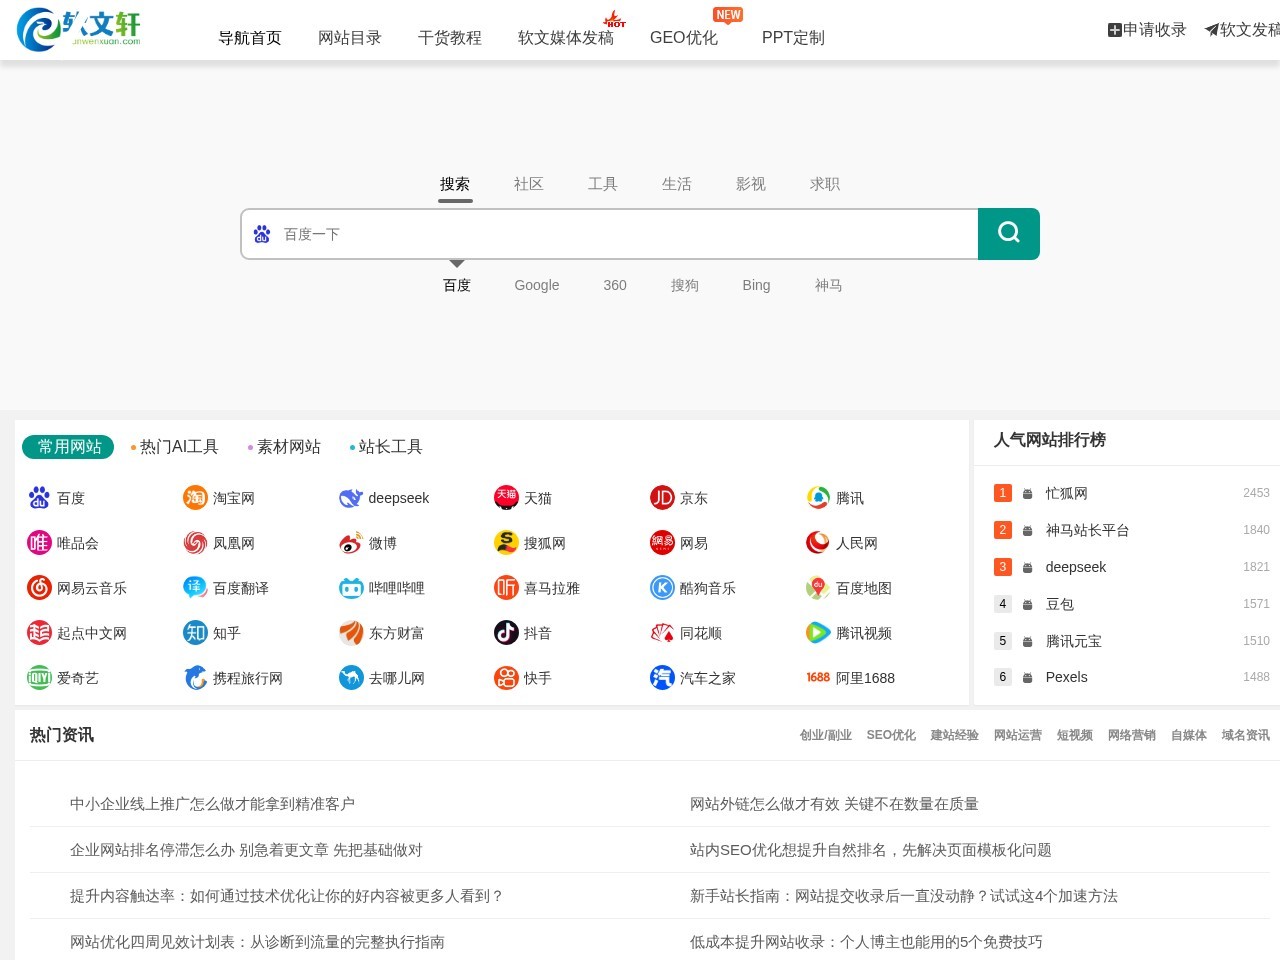
Task: Open the 爱奇艺 icon
Action: coord(39,678)
